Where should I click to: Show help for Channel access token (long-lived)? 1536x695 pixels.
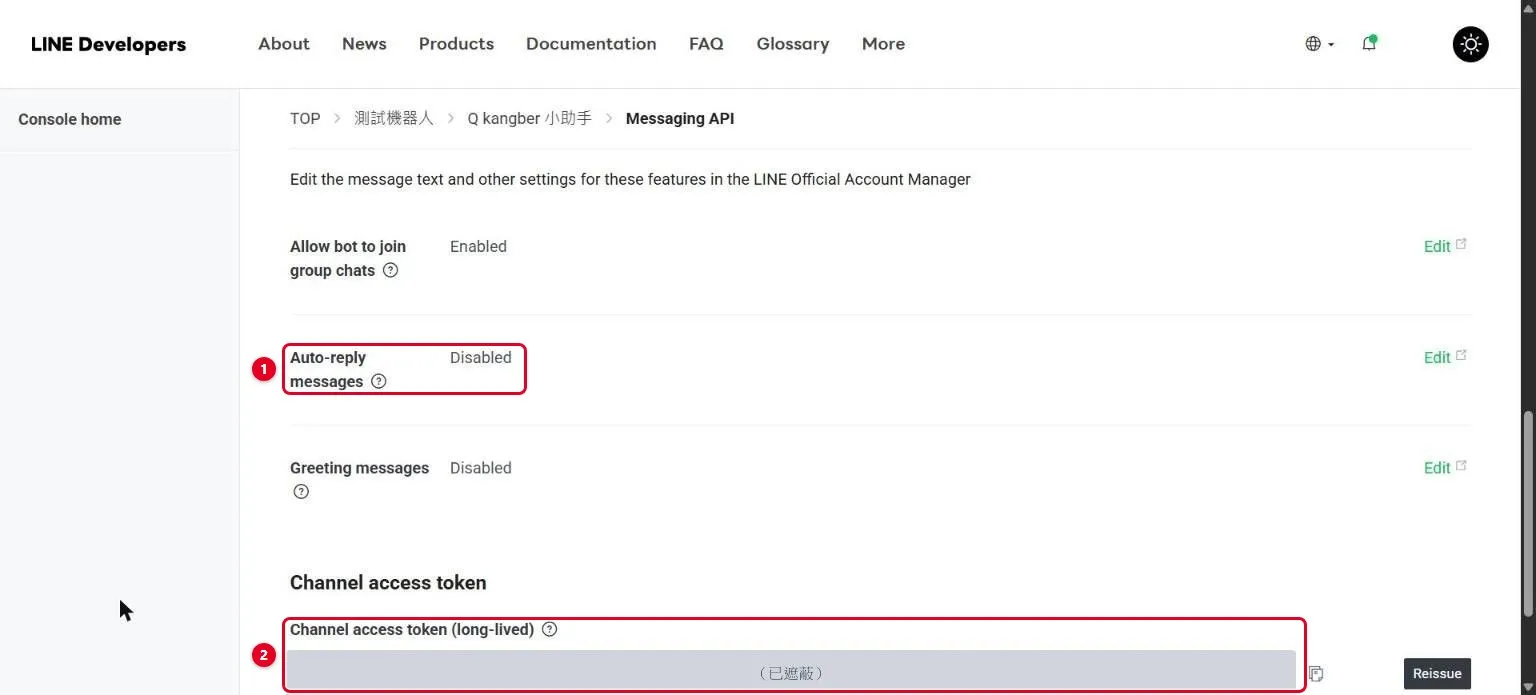pyautogui.click(x=549, y=630)
